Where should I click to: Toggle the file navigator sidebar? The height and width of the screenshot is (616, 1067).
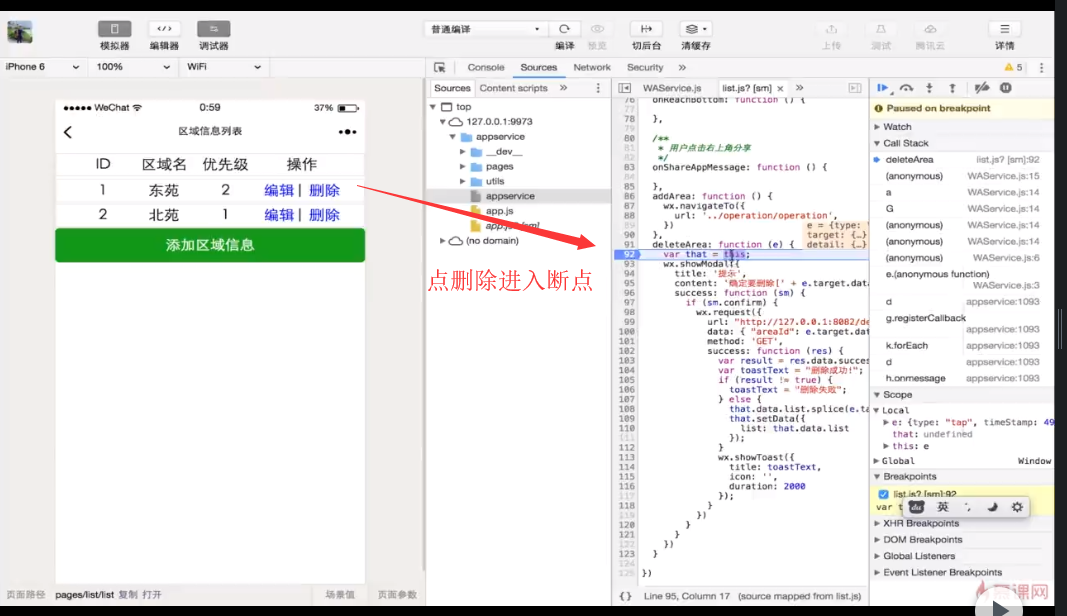pyautogui.click(x=624, y=88)
